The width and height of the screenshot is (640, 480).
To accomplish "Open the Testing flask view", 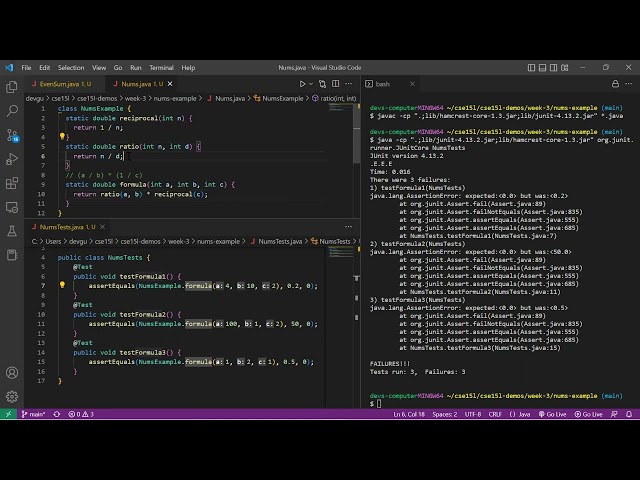I will 12,231.
